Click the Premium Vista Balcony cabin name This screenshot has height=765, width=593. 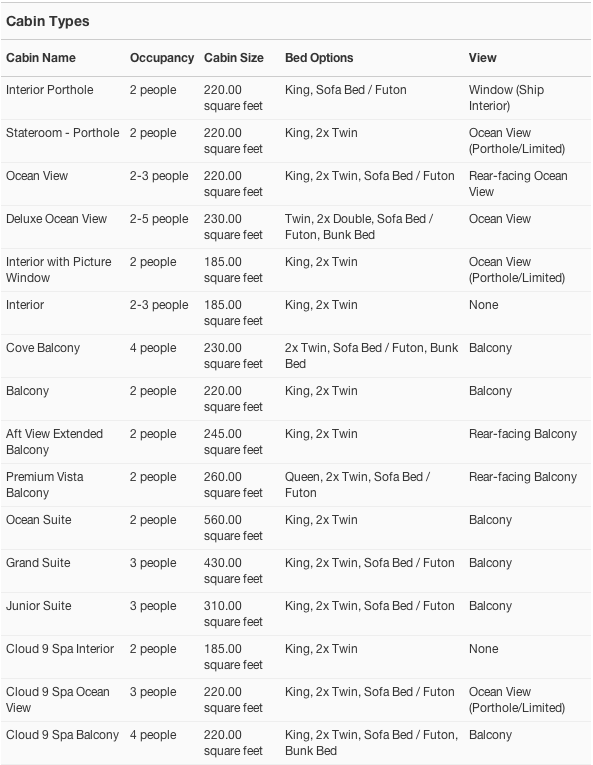tap(44, 484)
